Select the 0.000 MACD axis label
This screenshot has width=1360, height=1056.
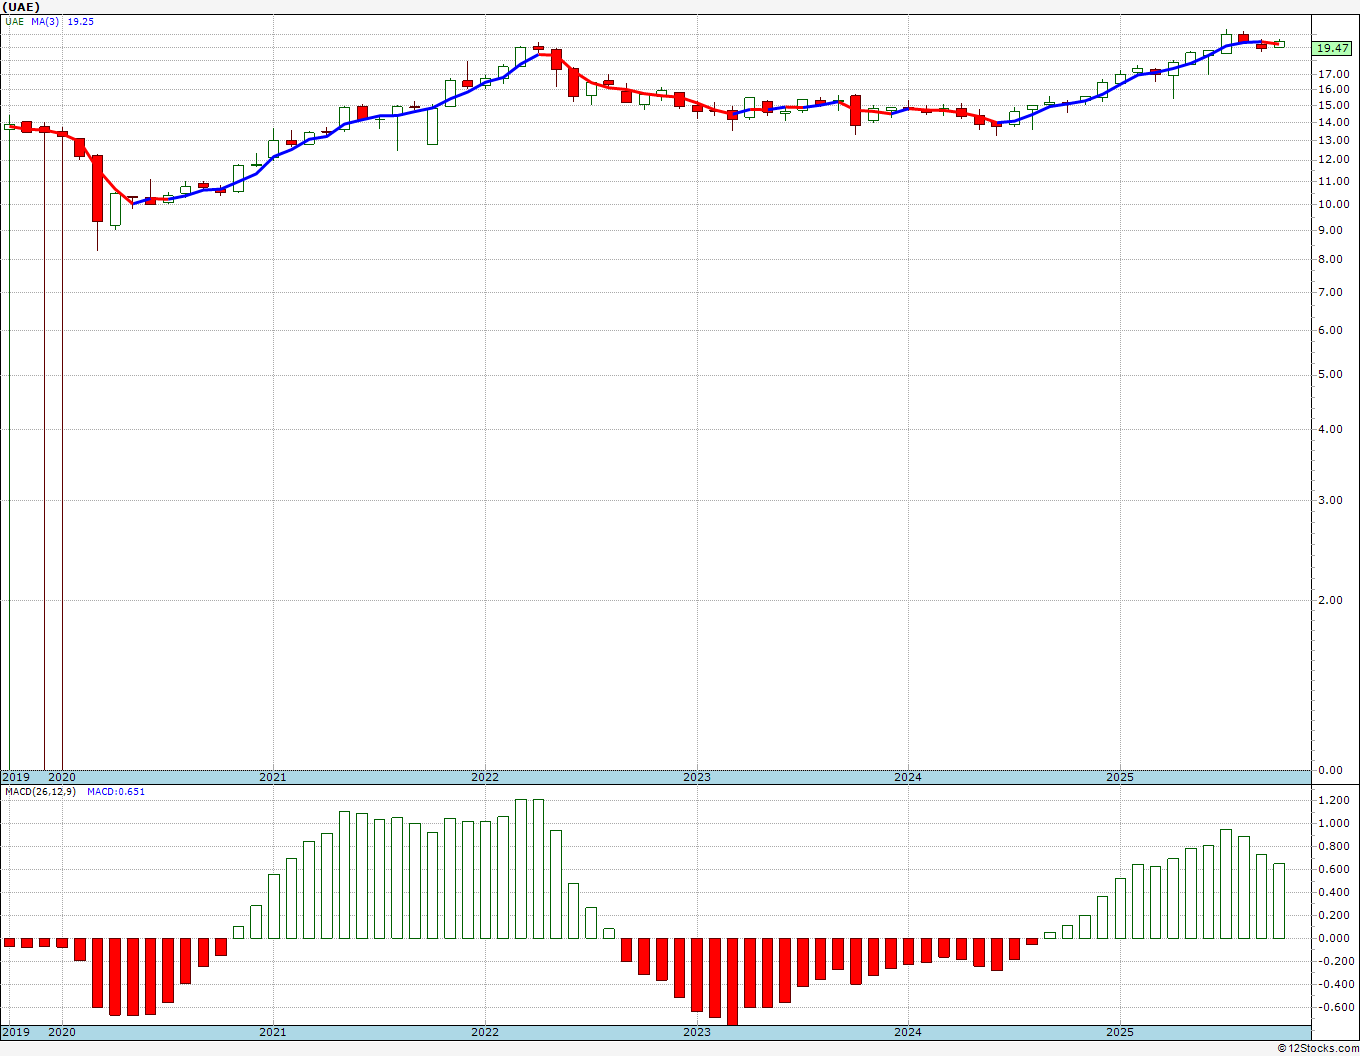click(x=1334, y=938)
